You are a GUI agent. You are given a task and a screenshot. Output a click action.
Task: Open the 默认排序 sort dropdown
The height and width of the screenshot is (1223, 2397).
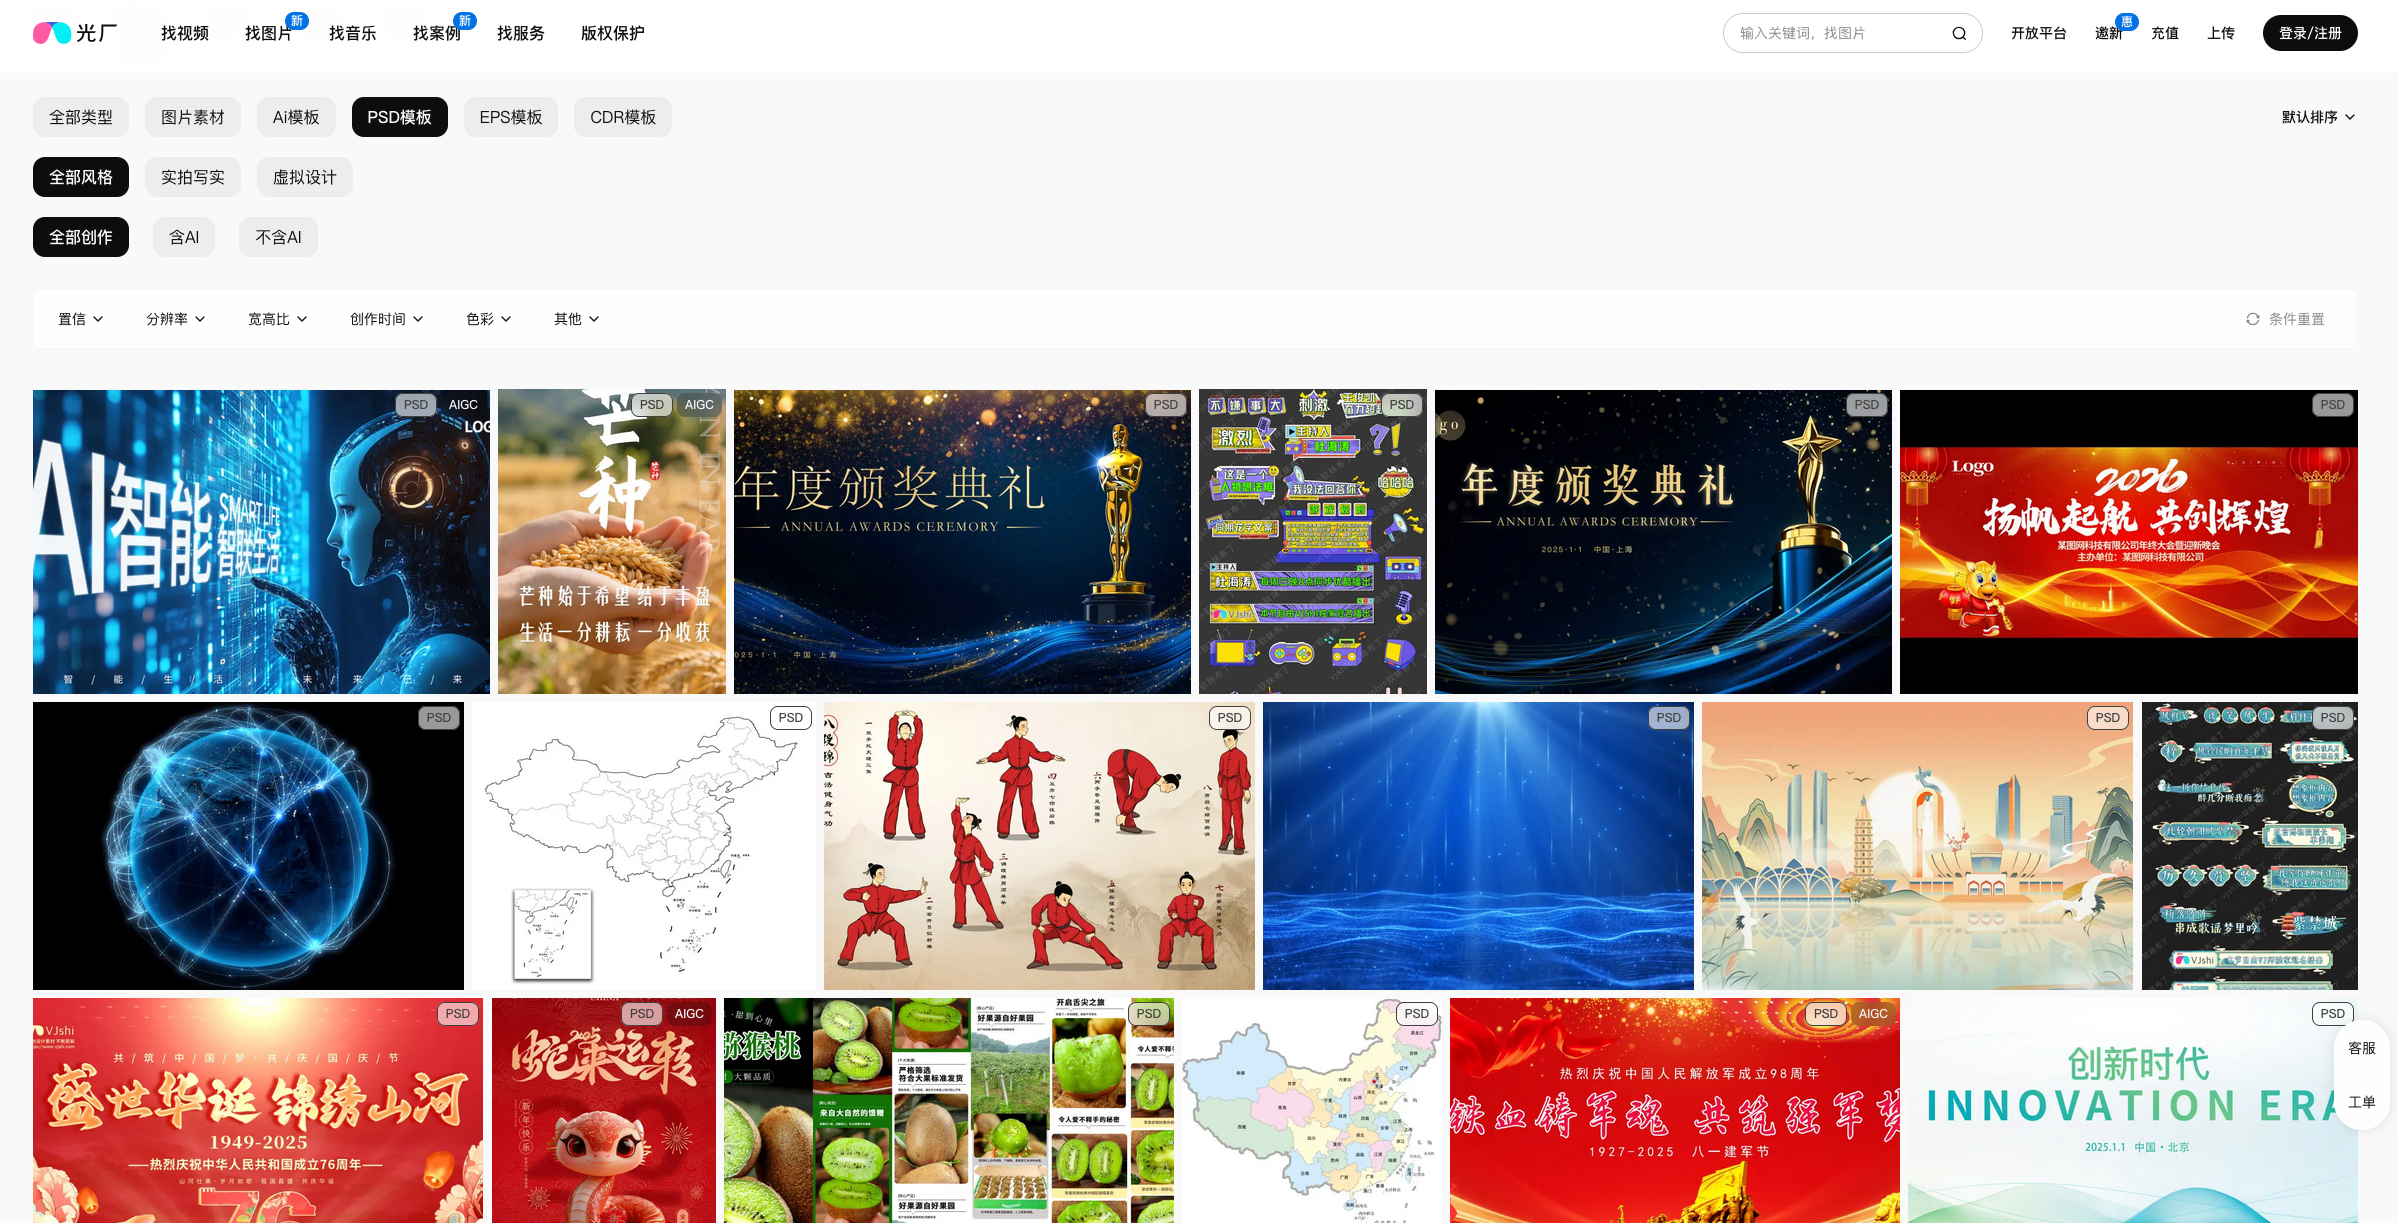pyautogui.click(x=2317, y=117)
